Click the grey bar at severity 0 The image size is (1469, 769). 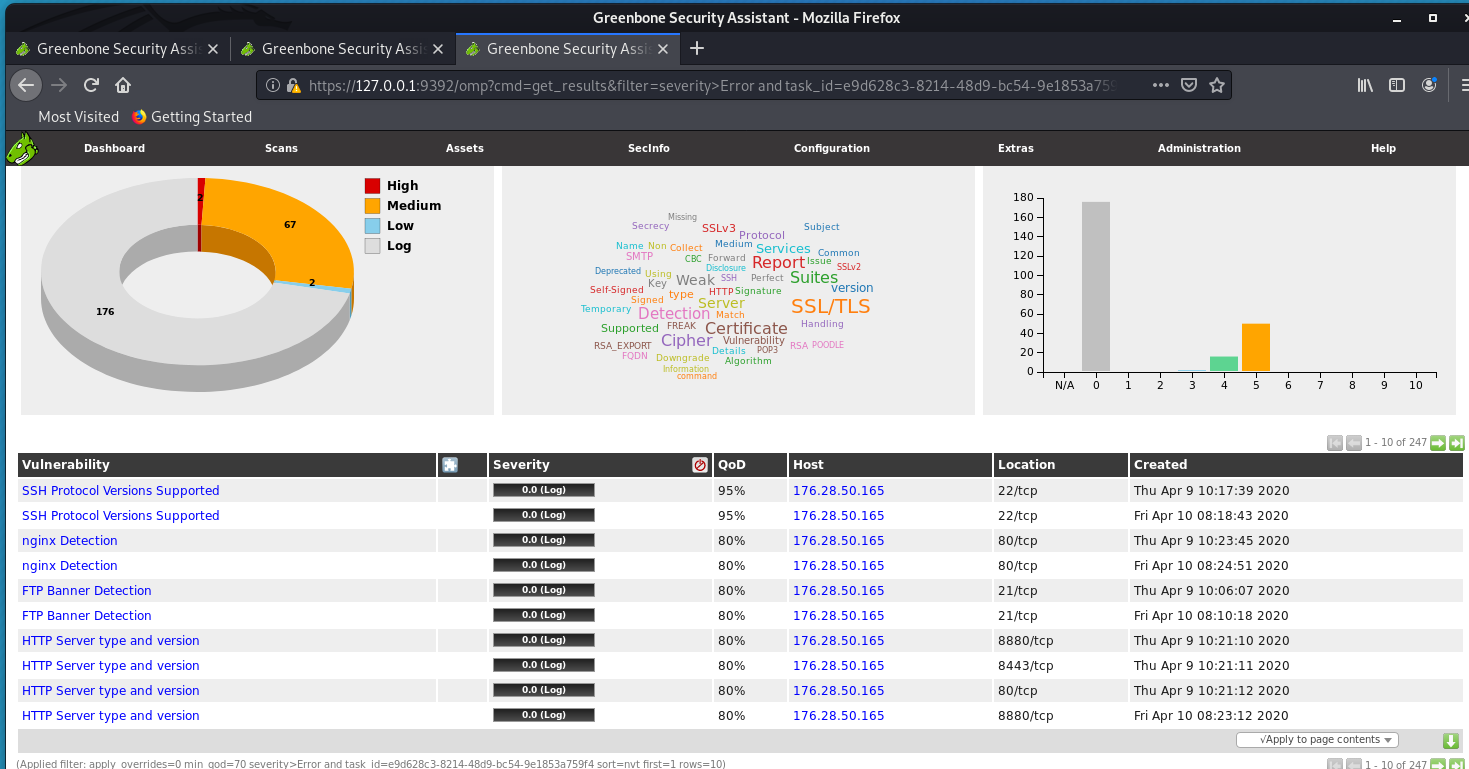(1096, 286)
